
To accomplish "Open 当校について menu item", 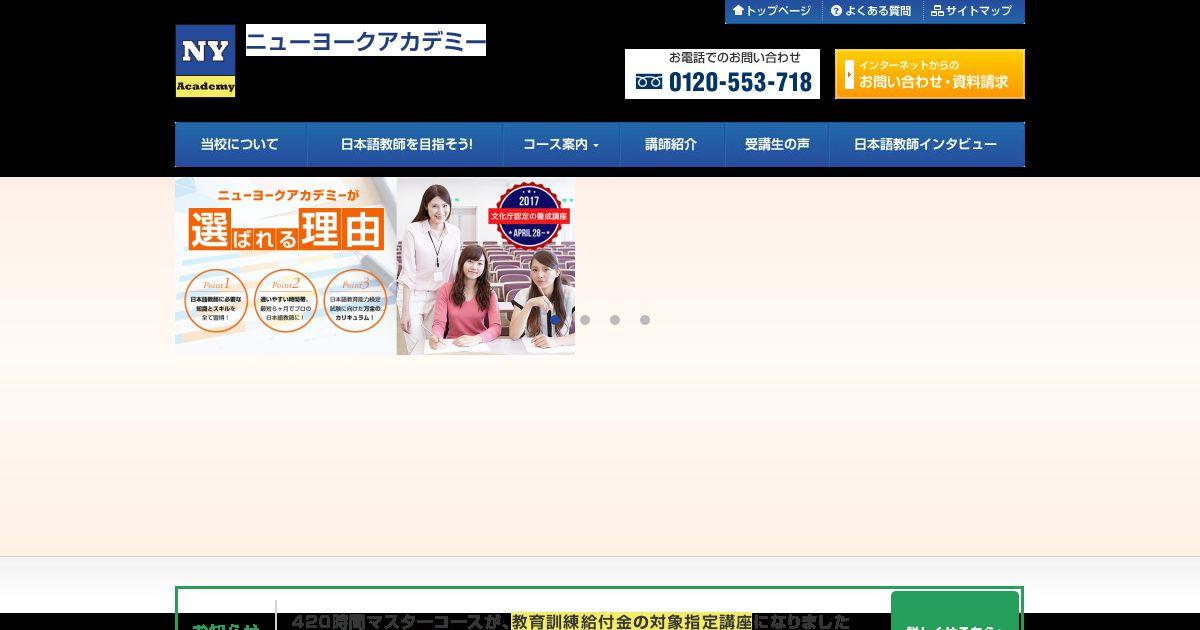I will point(240,144).
